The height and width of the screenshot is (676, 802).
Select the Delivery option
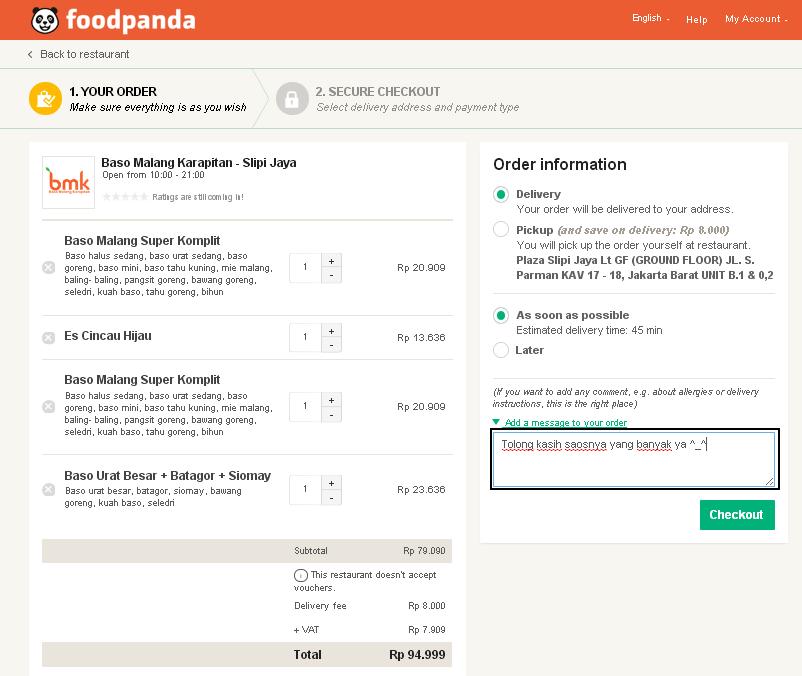point(501,194)
